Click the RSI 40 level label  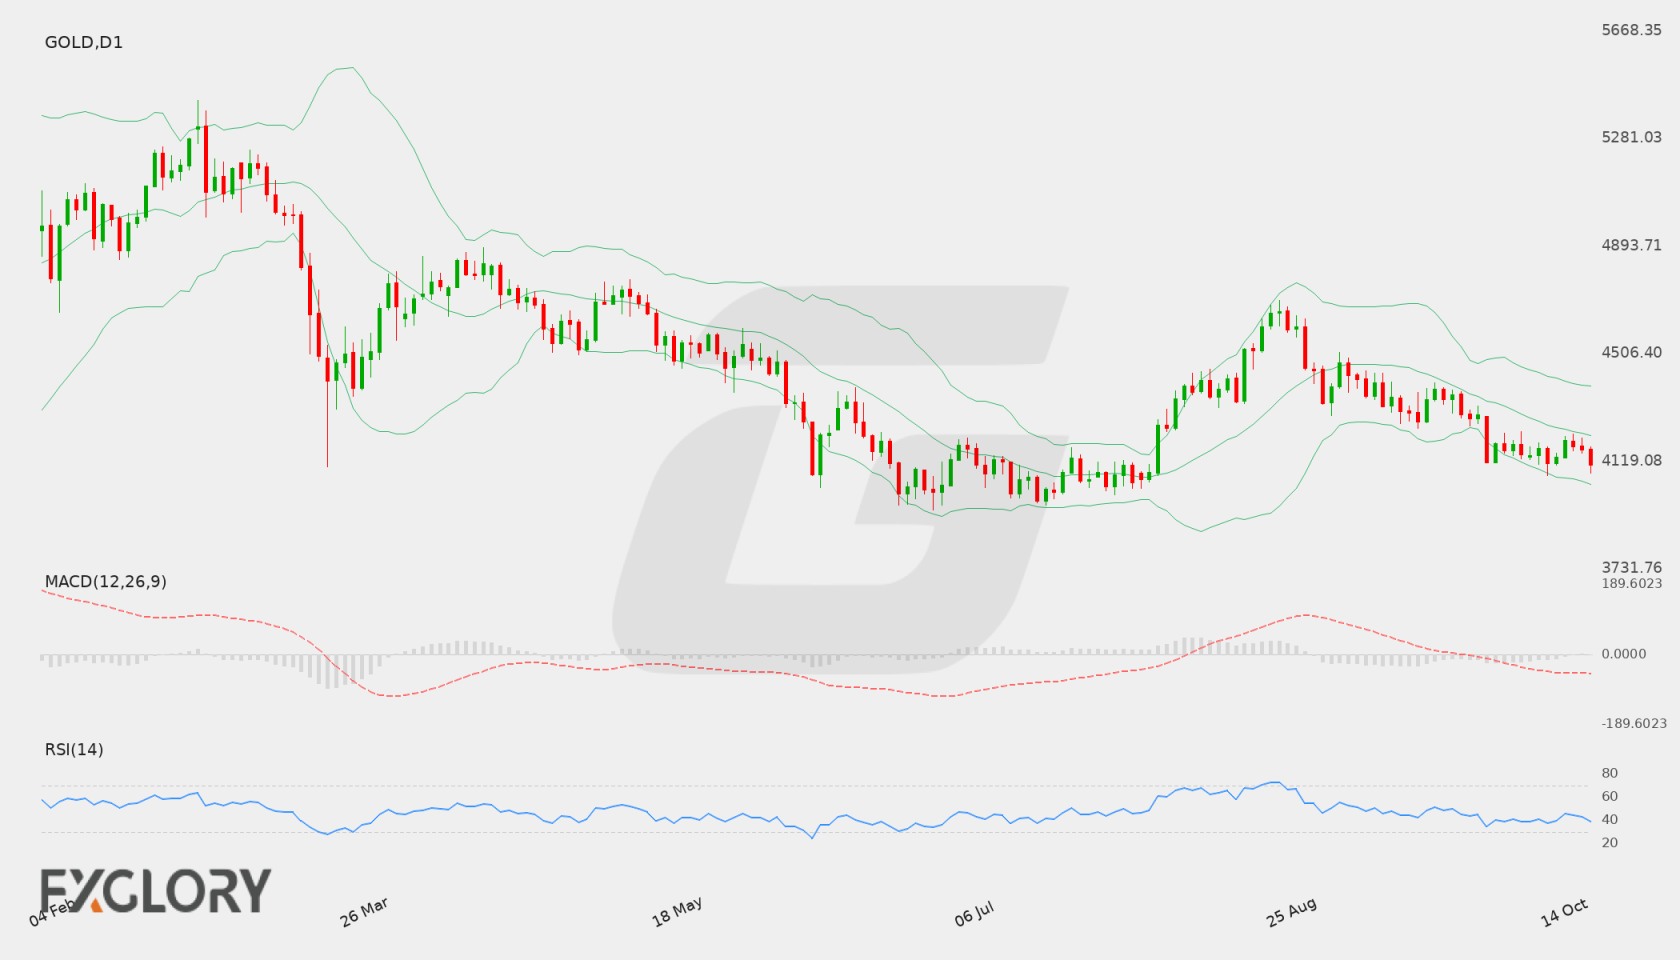point(1610,819)
